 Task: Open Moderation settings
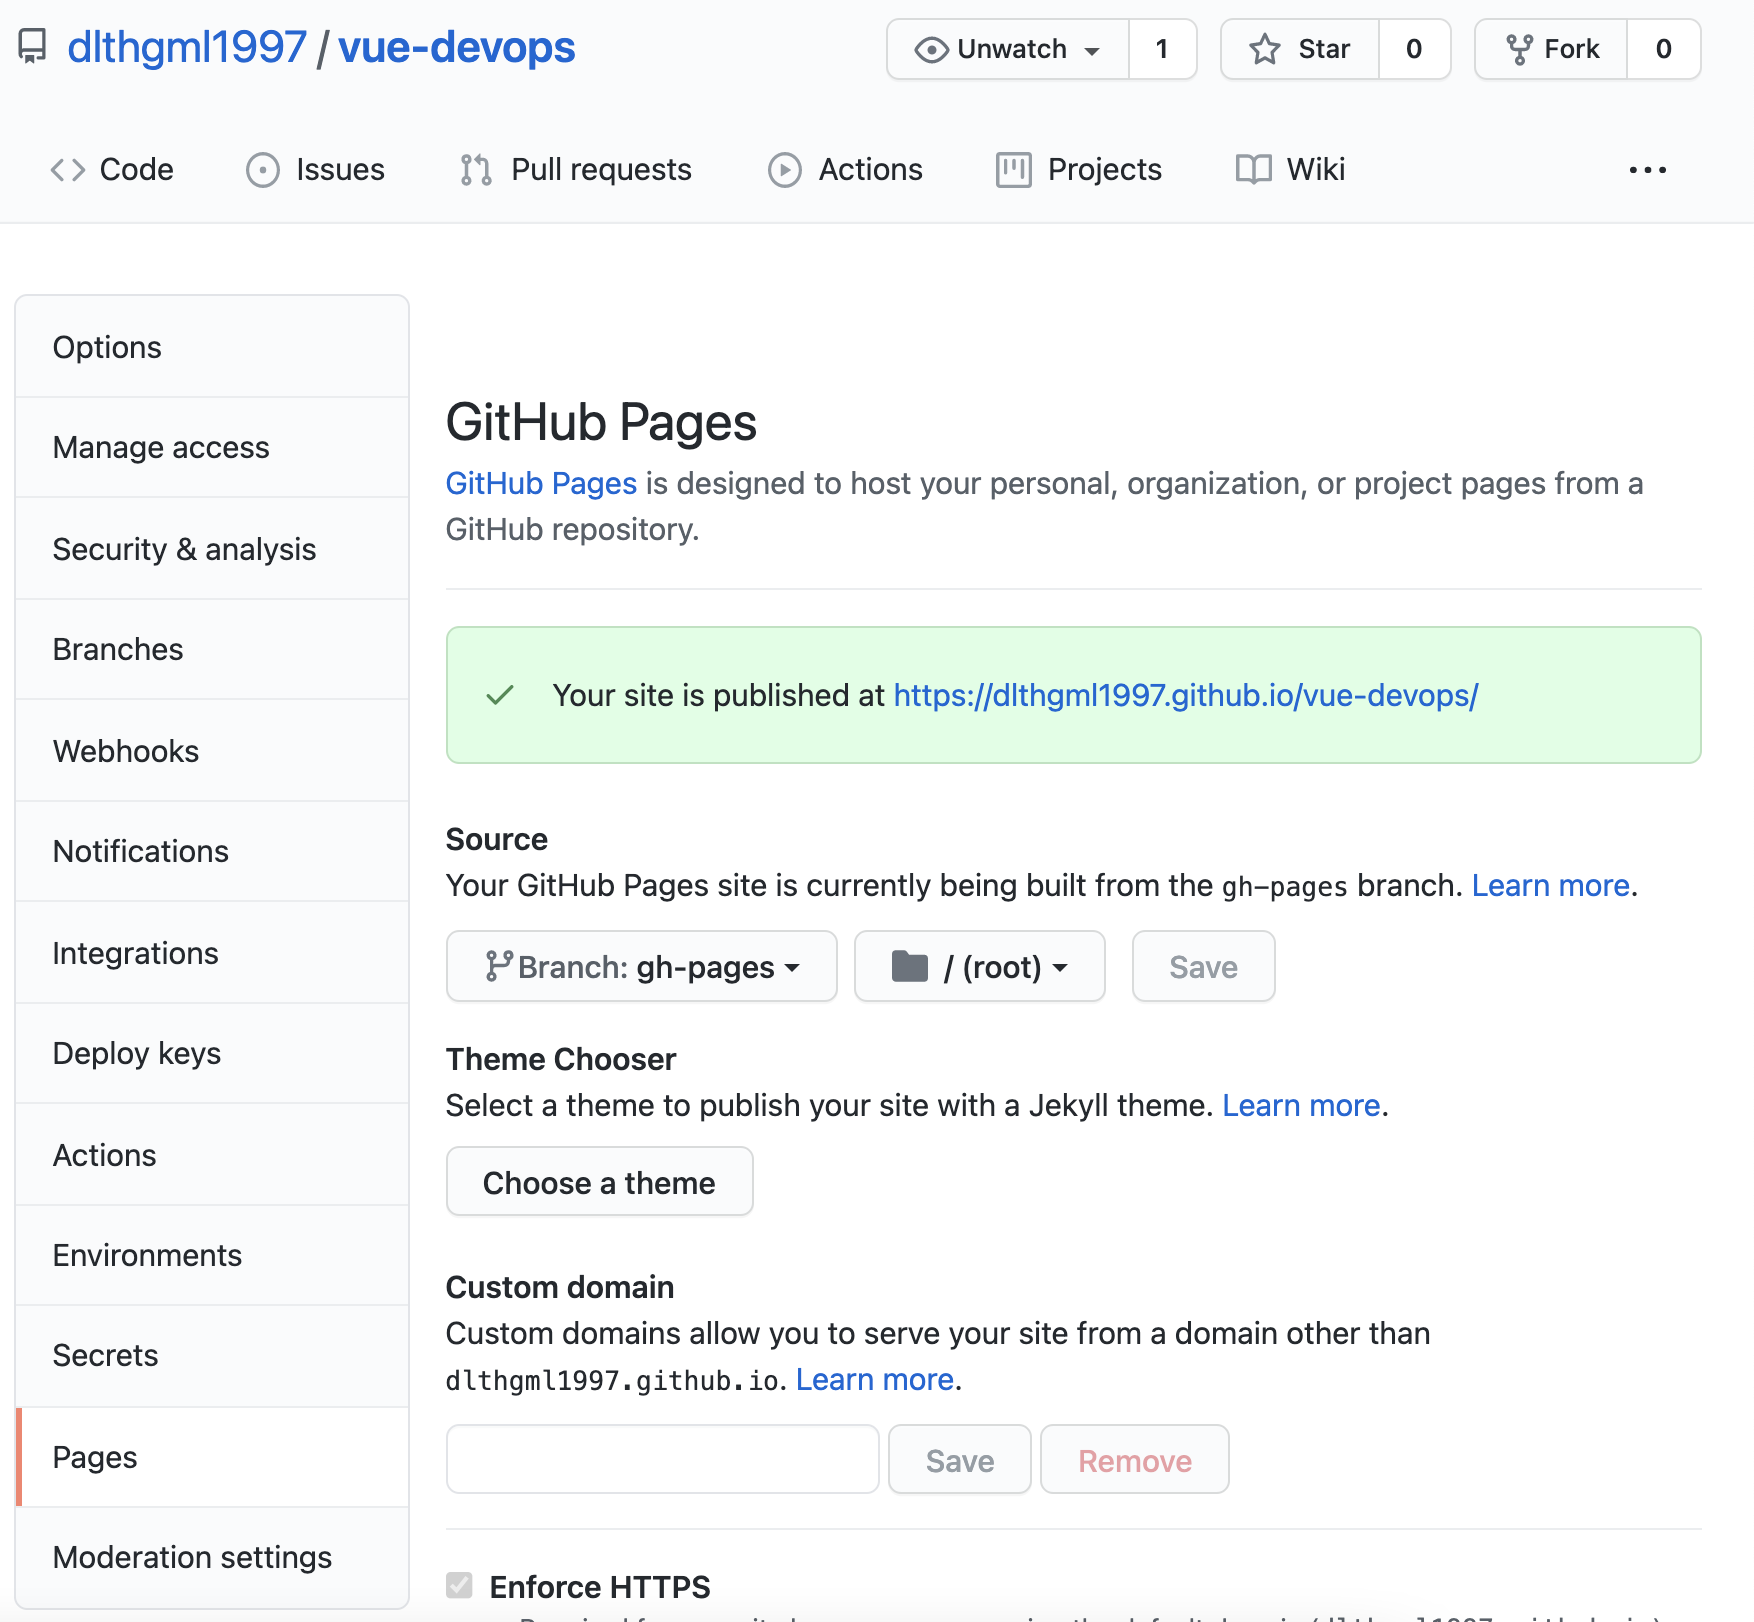point(212,1557)
